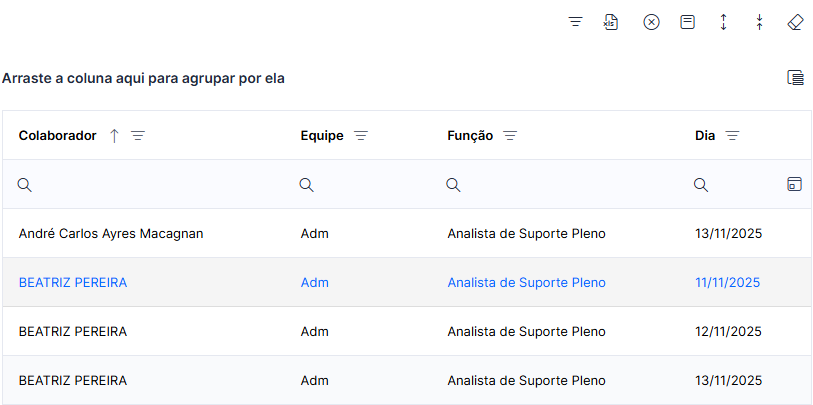Open the filter lines icon in top toolbar
Image resolution: width=813 pixels, height=405 pixels.
tap(576, 22)
